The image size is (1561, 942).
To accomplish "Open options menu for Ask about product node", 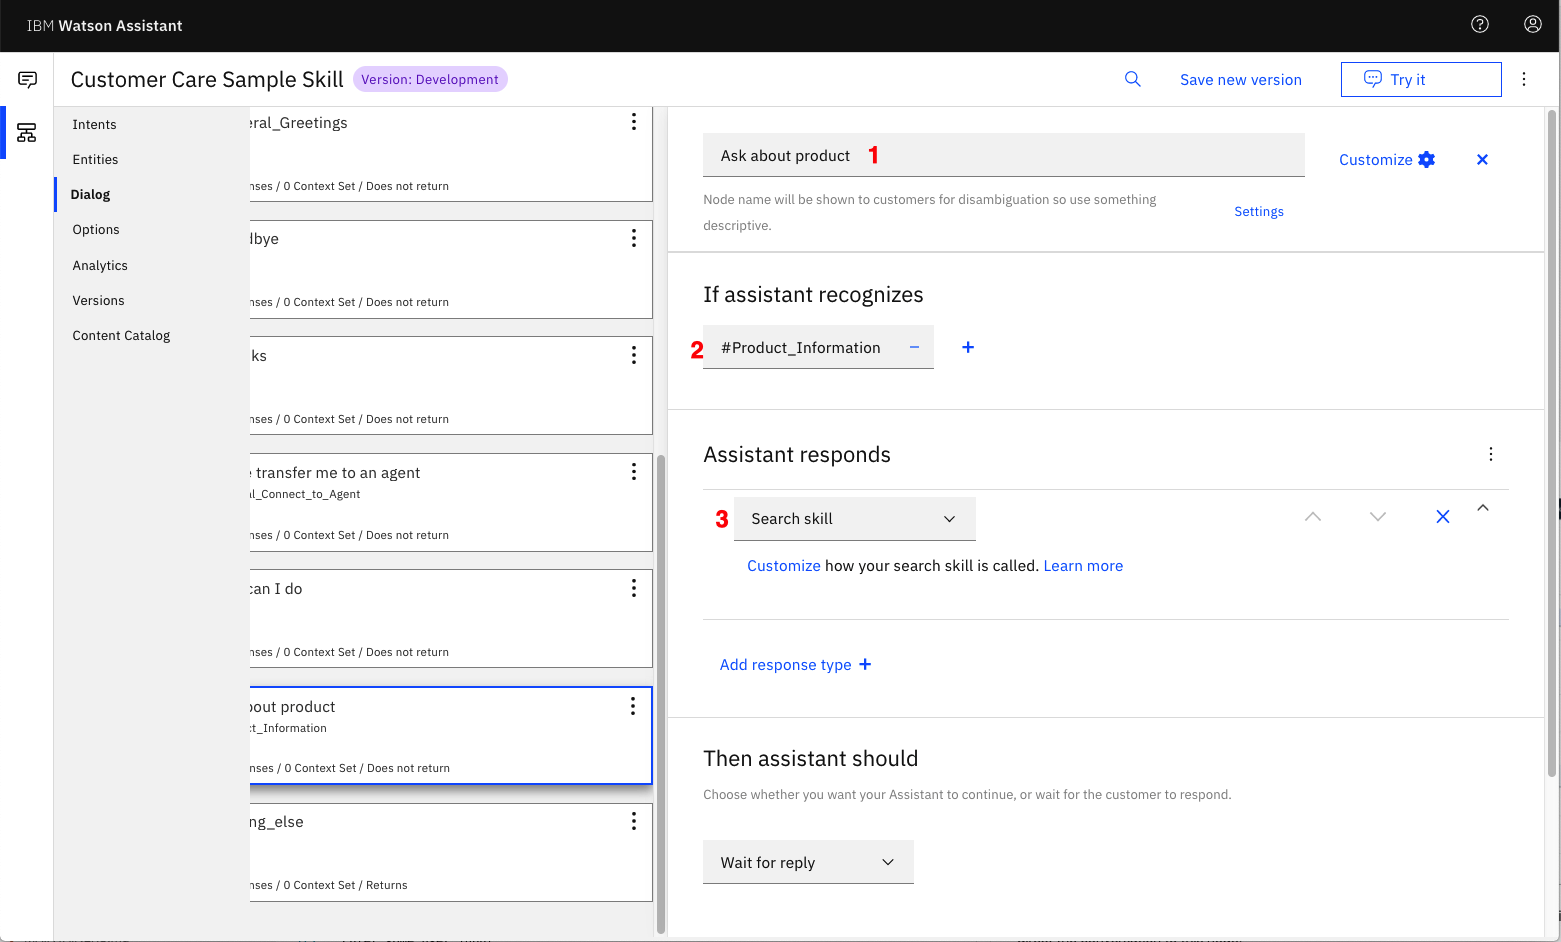I will click(x=632, y=706).
